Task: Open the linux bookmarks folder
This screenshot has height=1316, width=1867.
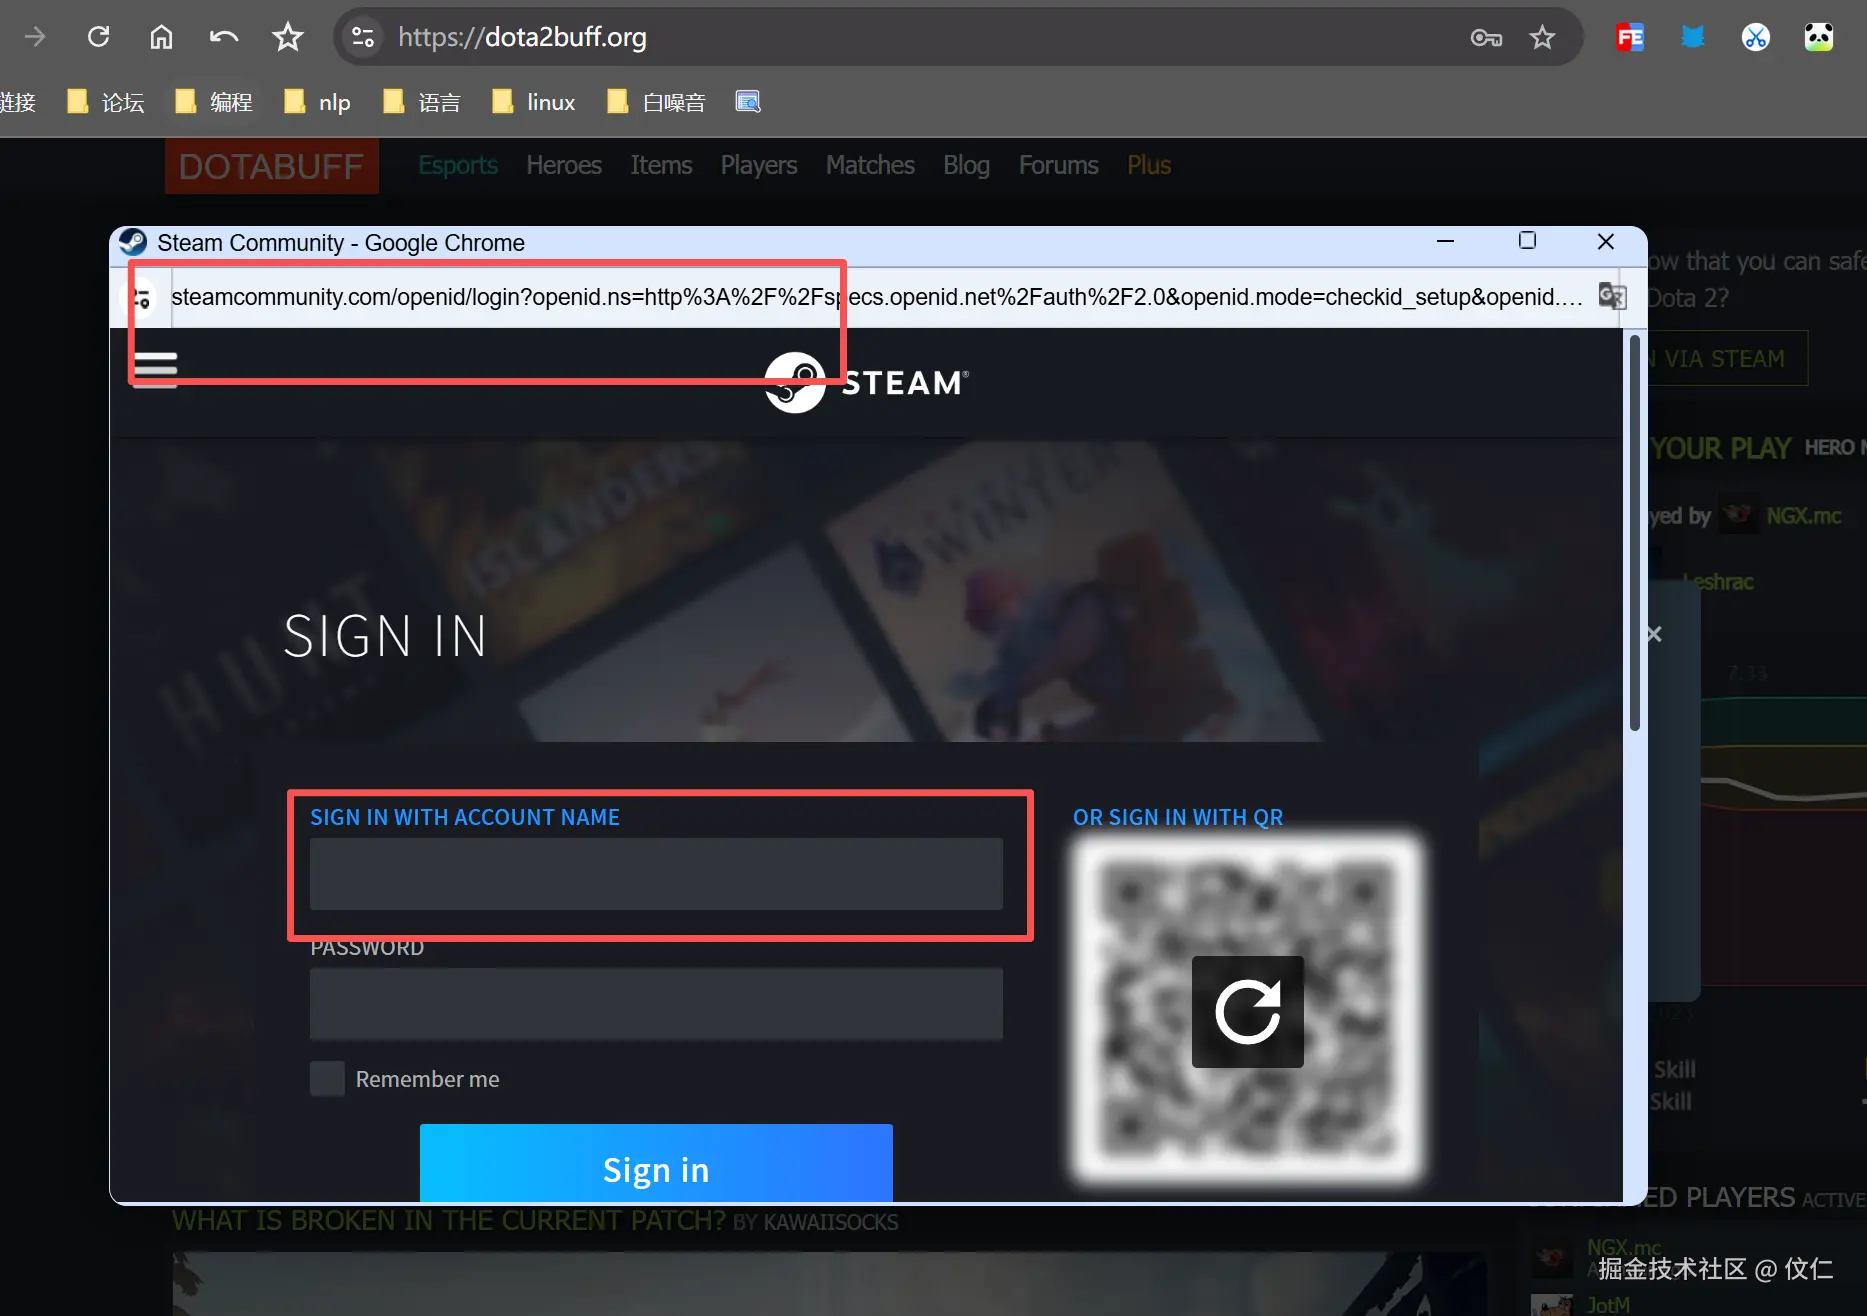Action: point(534,102)
